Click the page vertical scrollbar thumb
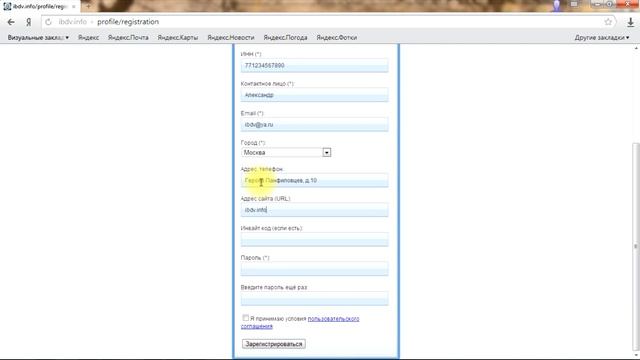 (635, 247)
